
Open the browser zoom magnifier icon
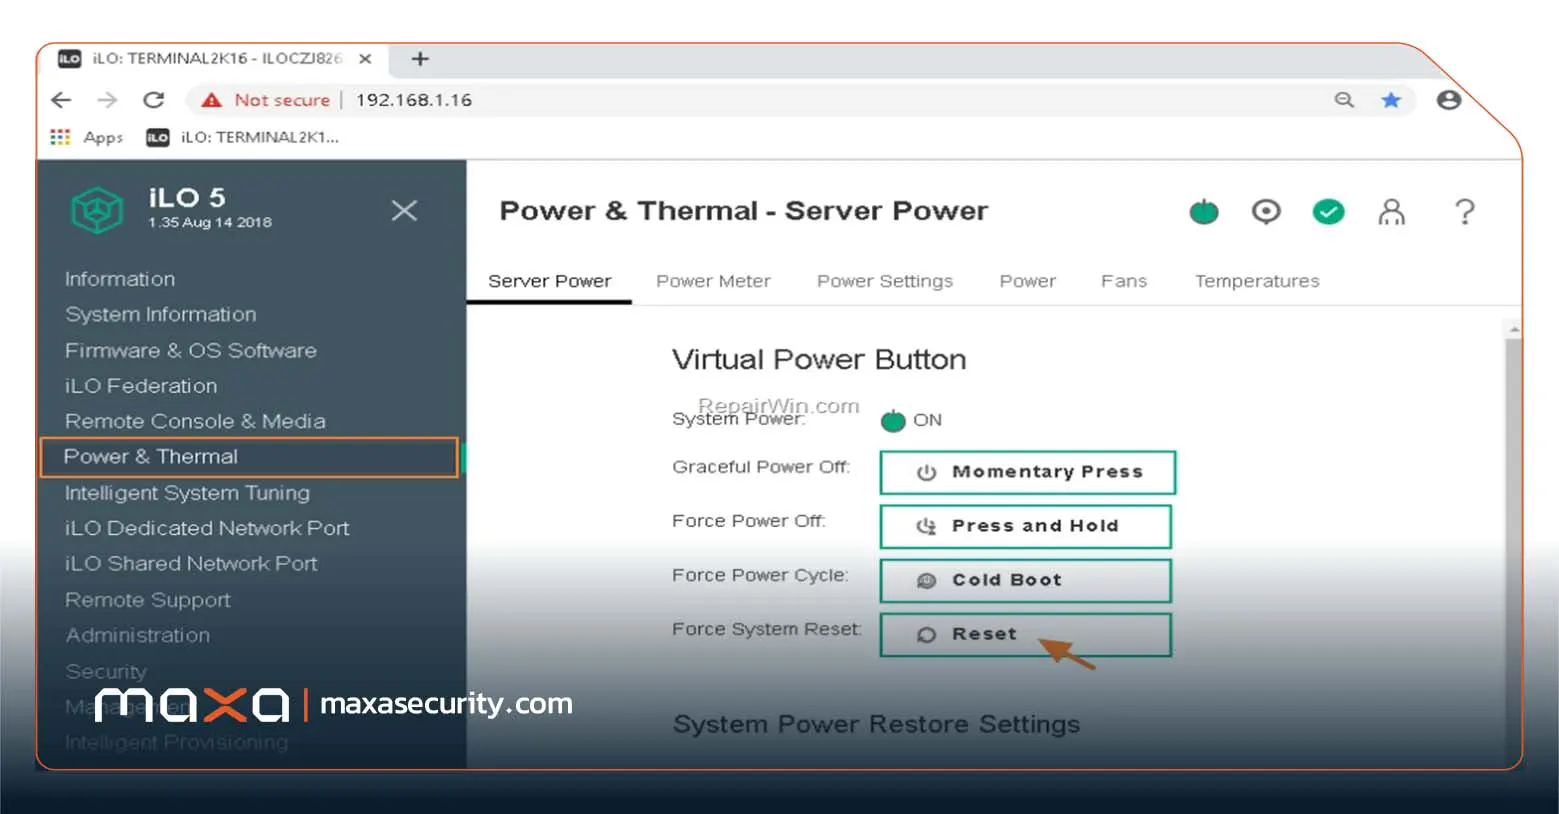1344,100
